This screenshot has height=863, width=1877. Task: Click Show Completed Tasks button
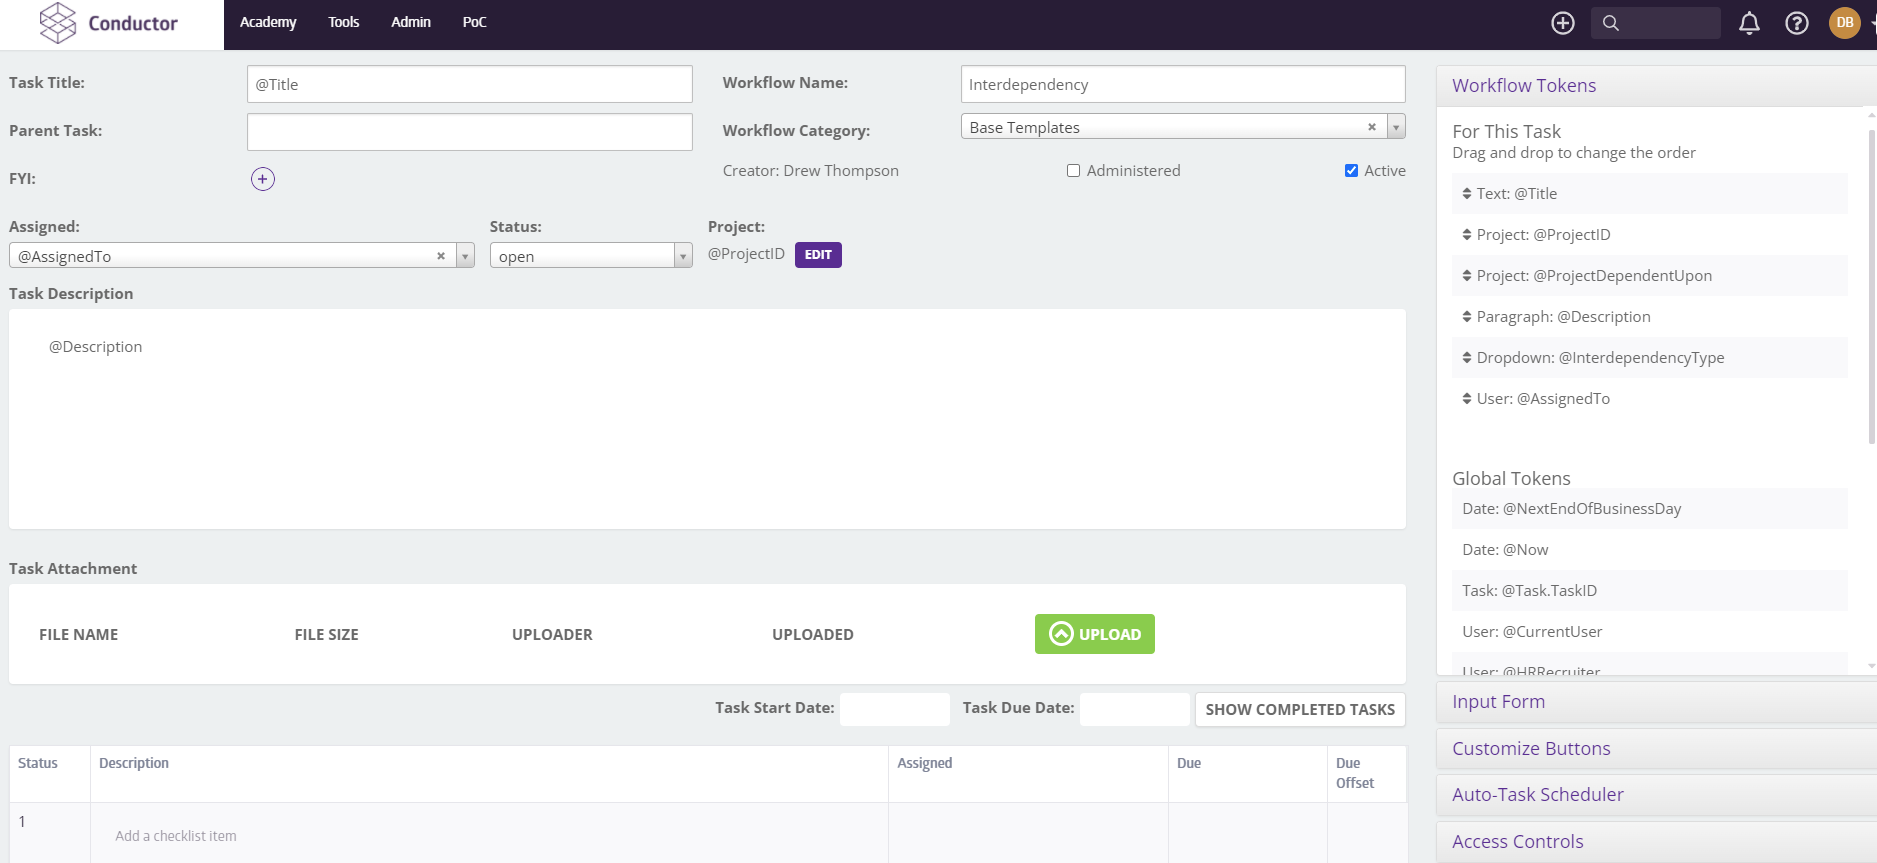1299,709
